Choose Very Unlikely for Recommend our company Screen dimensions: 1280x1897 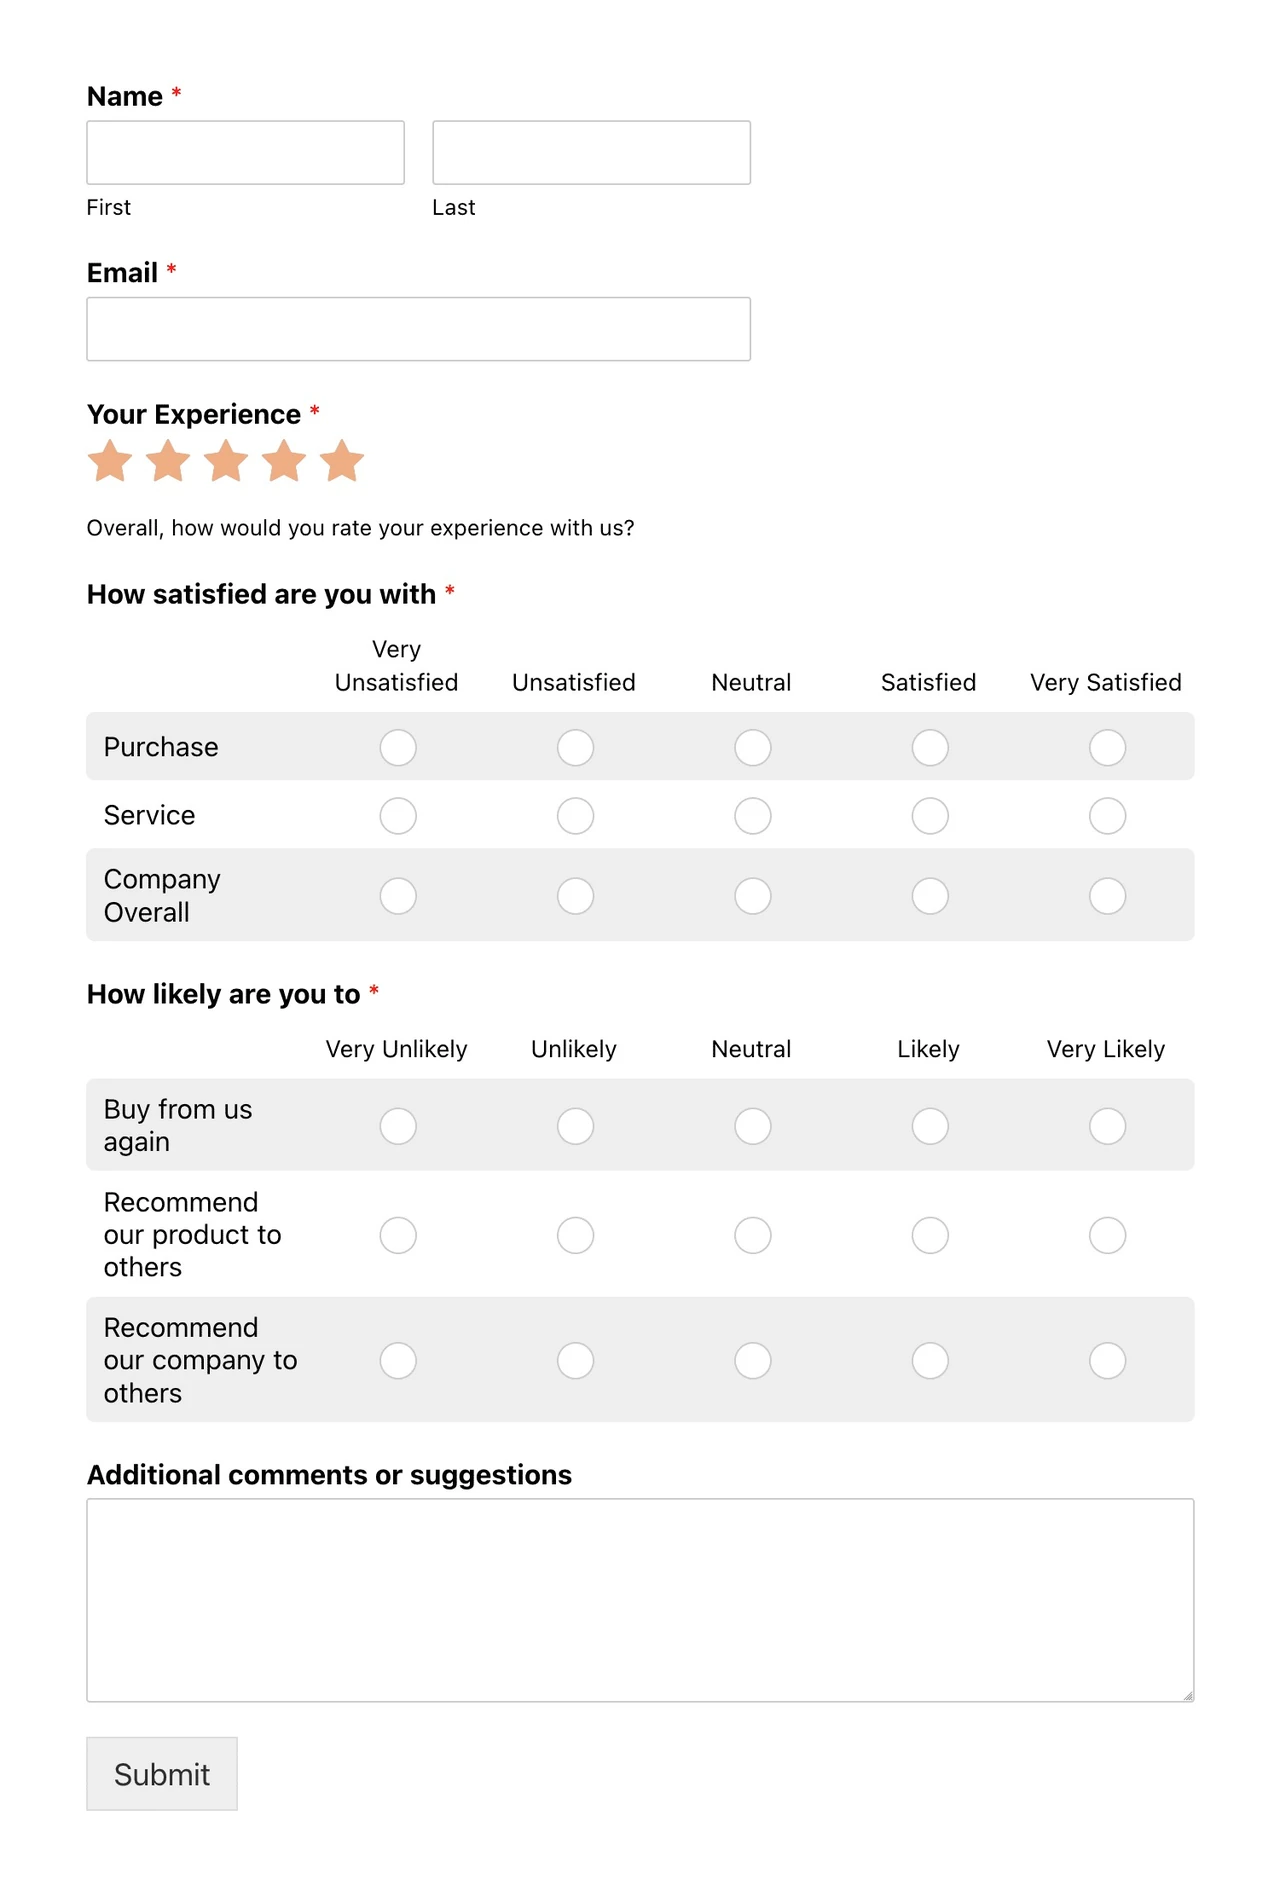point(398,1360)
